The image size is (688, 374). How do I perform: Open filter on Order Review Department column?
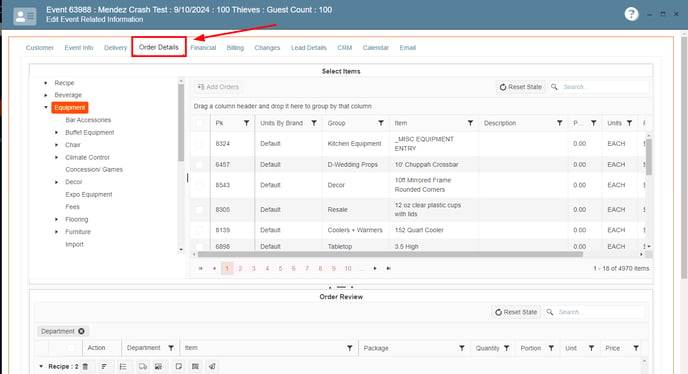(171, 348)
